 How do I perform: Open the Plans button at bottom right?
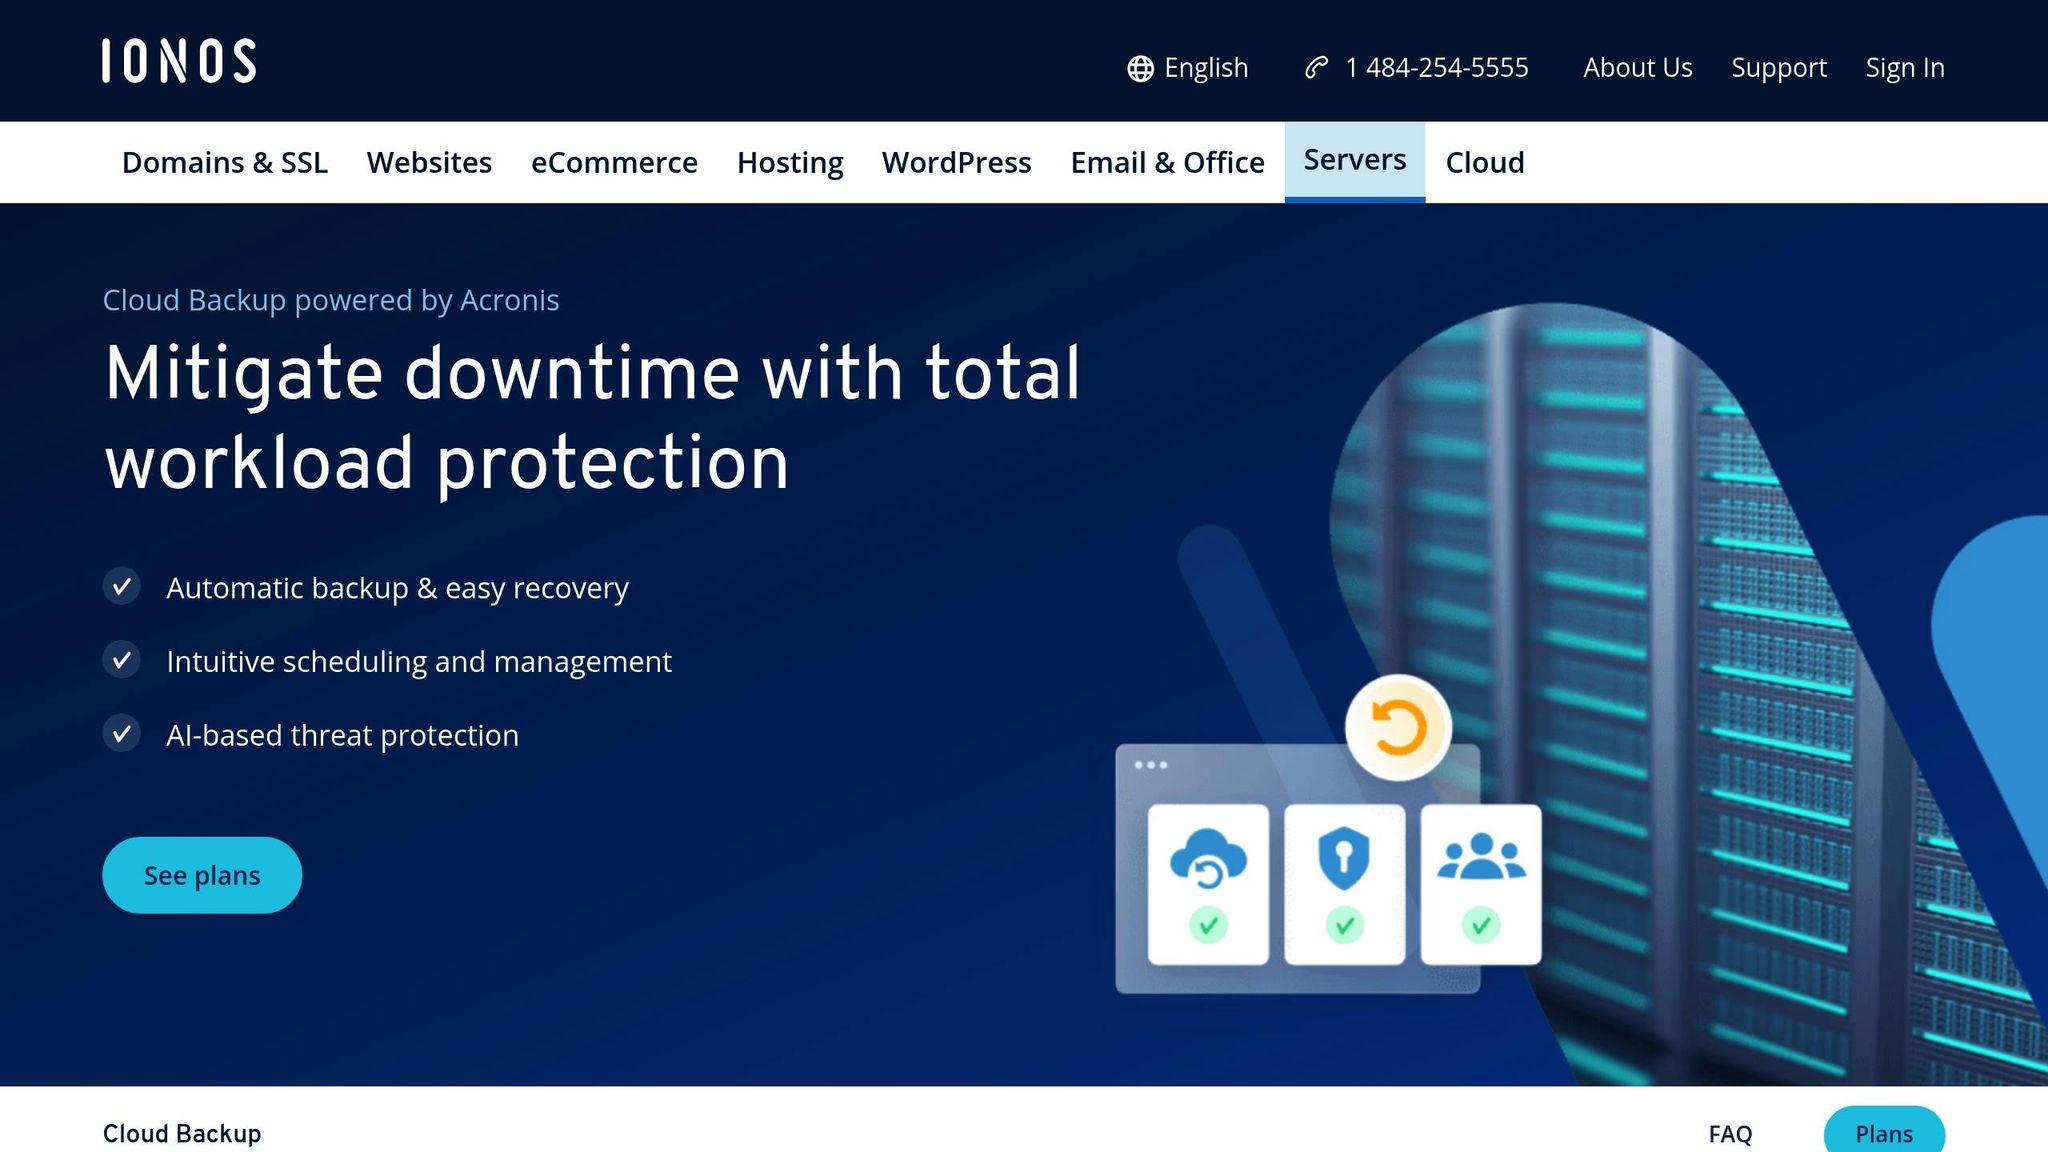tap(1884, 1133)
